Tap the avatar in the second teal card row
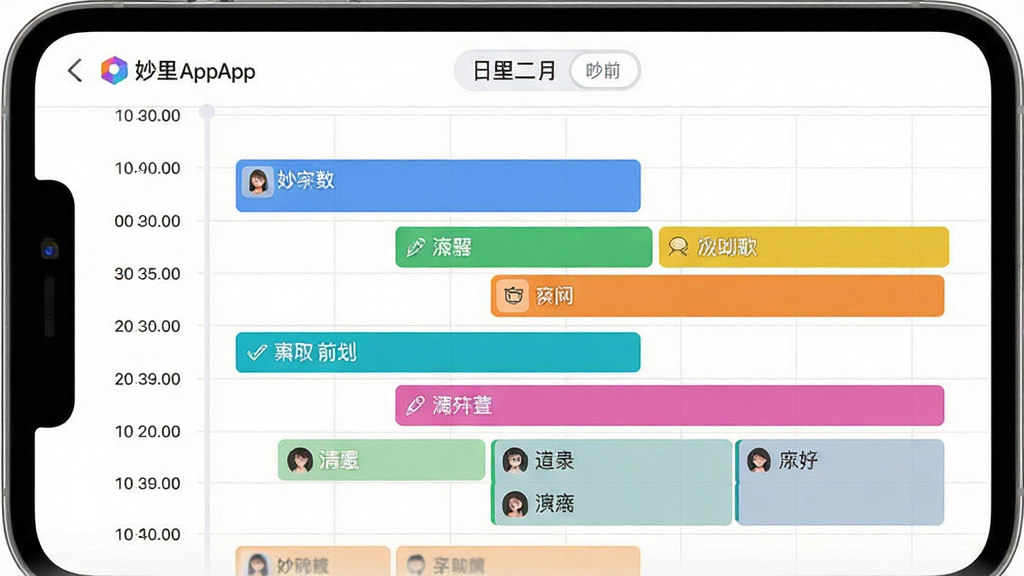1024x576 pixels. (515, 504)
